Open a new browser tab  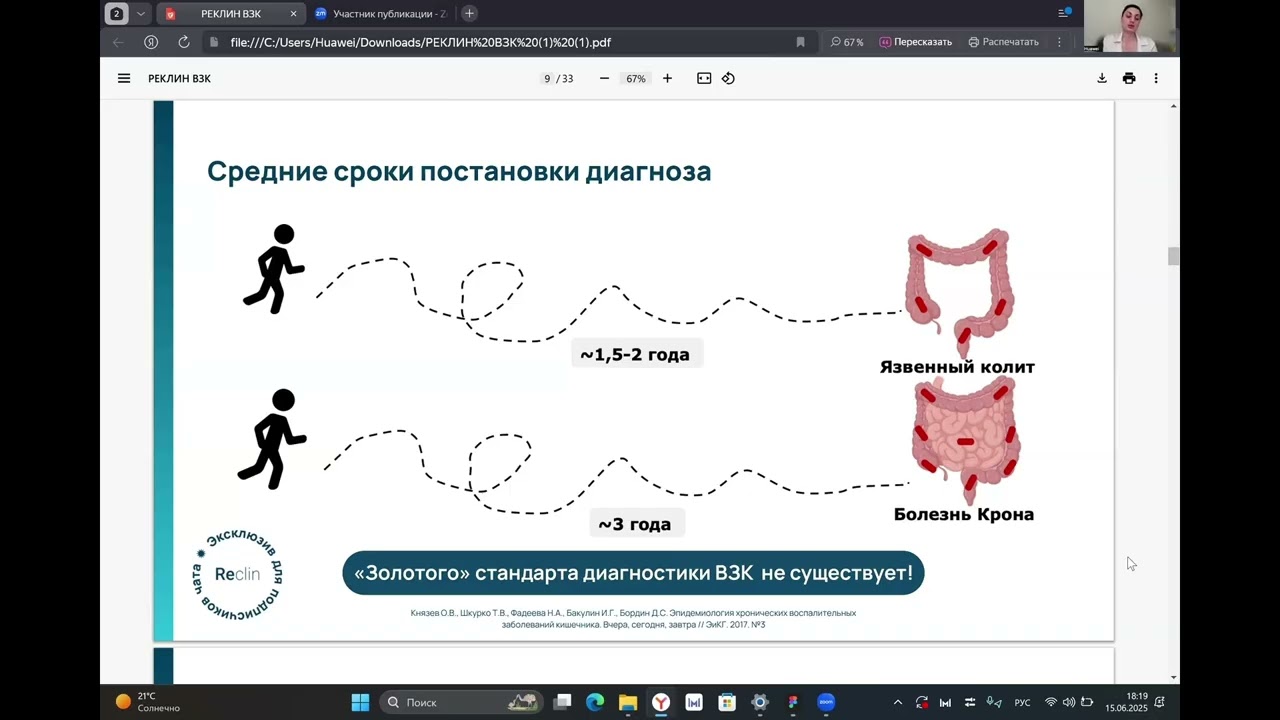[469, 13]
